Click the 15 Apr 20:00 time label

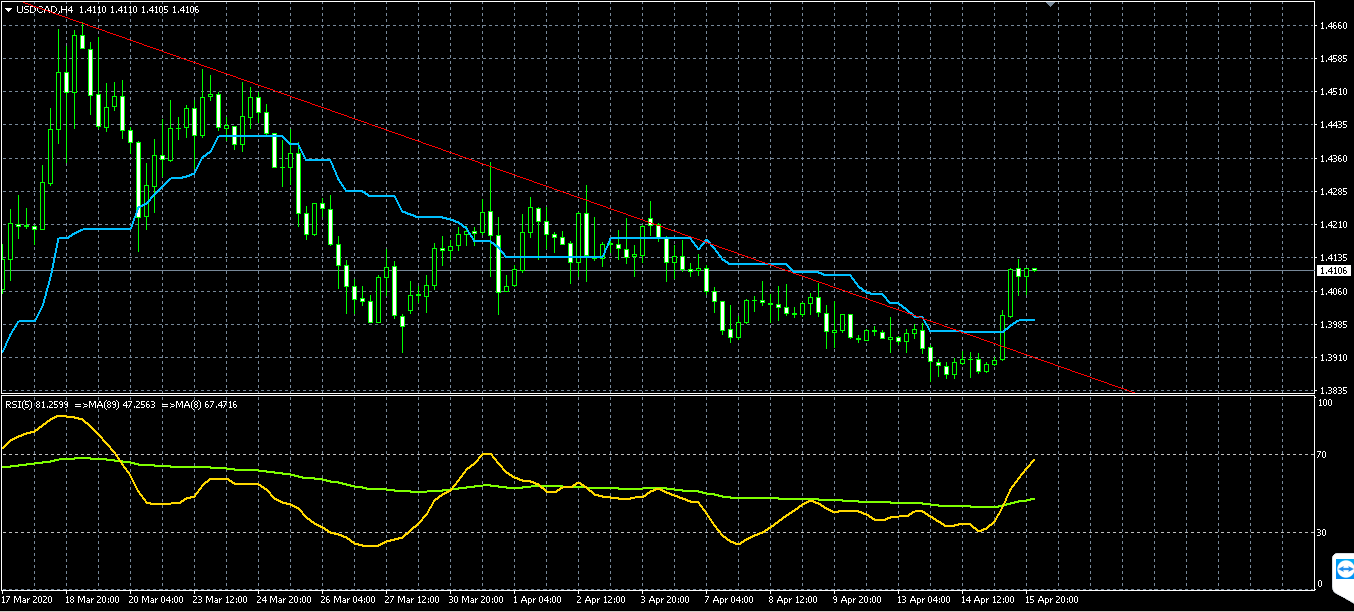(1053, 601)
